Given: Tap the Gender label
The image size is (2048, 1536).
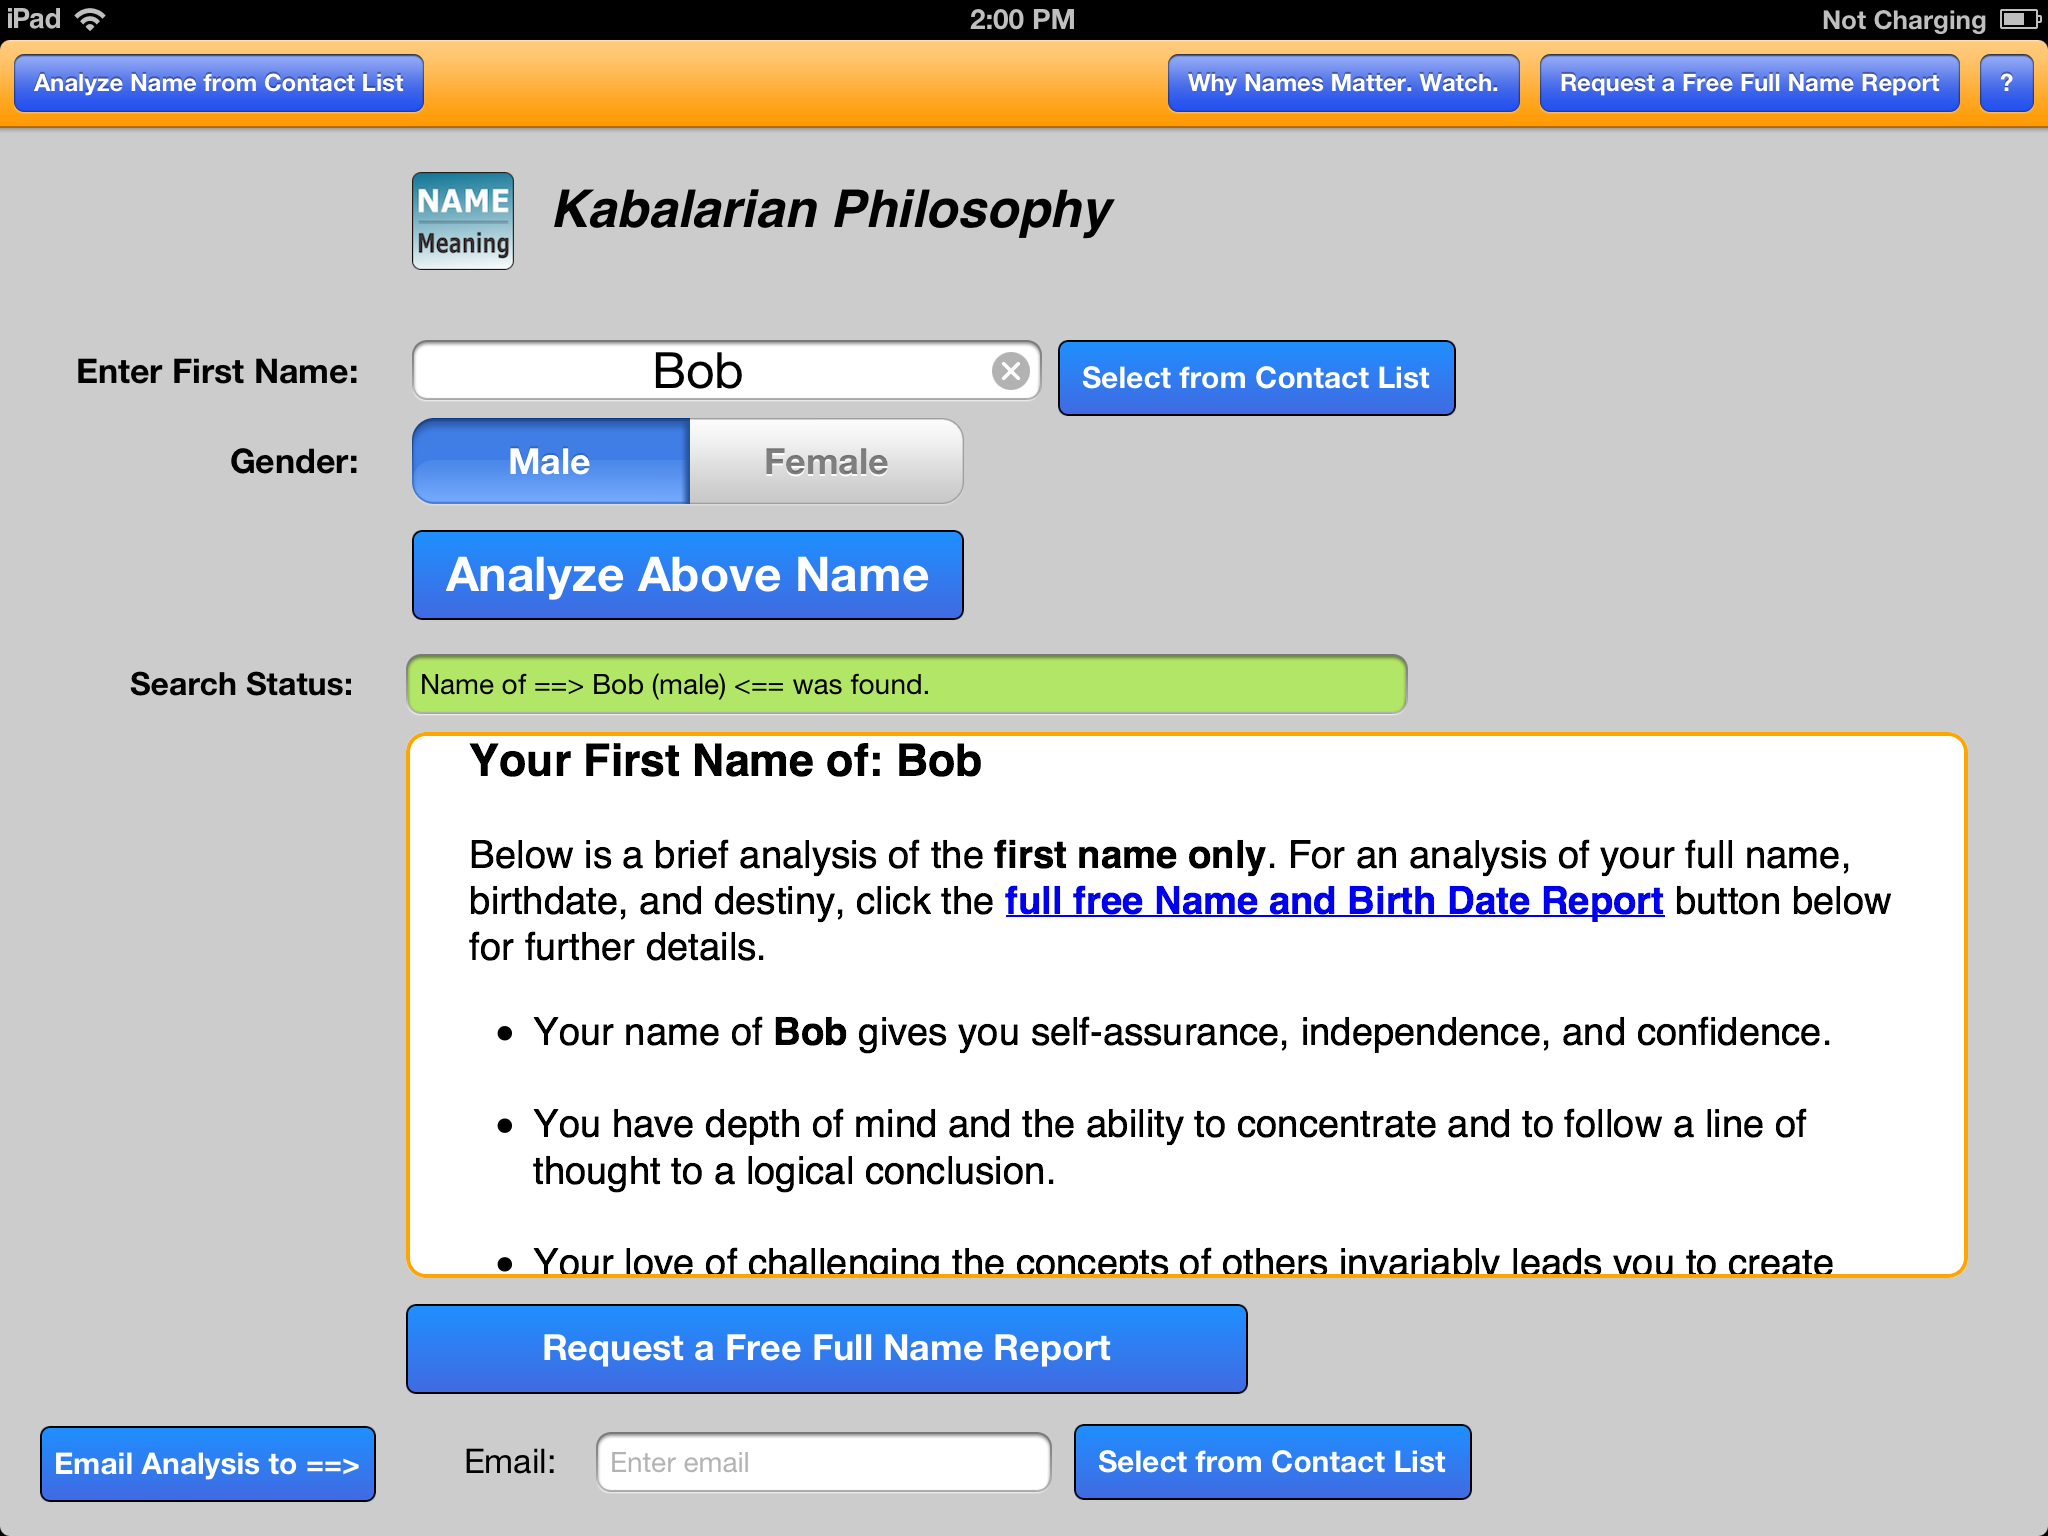Looking at the screenshot, I should coord(294,461).
